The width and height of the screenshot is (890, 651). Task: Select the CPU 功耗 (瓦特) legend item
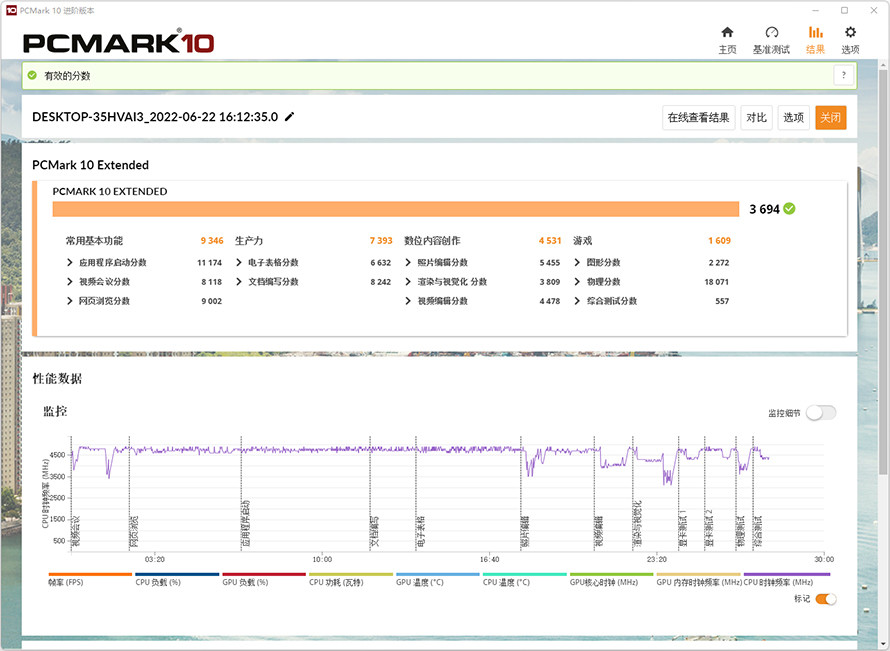[351, 579]
